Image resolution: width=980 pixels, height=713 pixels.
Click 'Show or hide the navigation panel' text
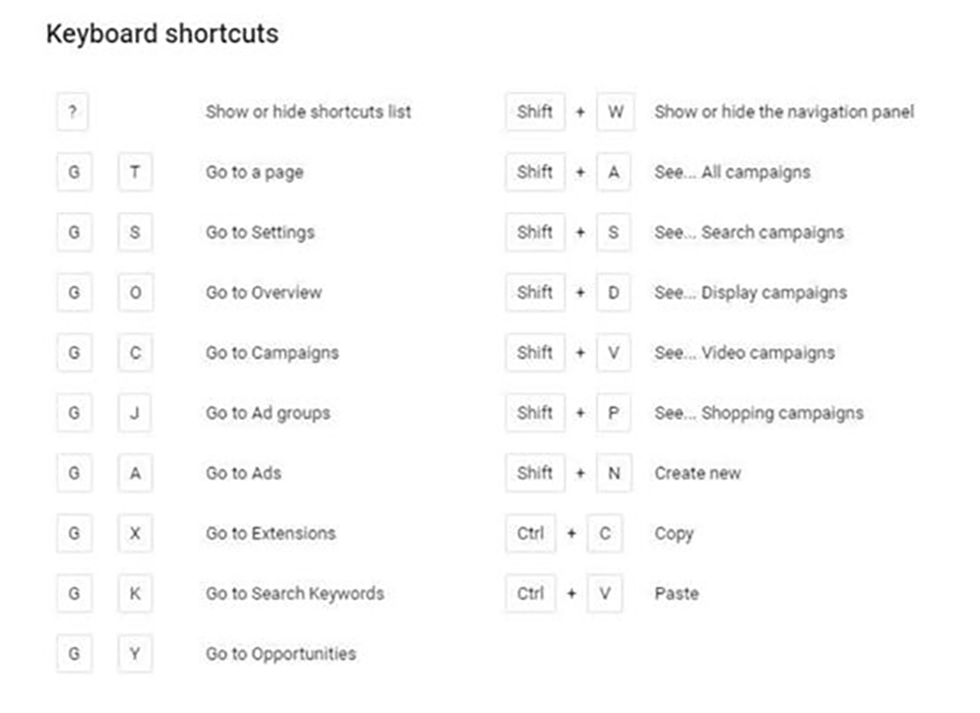(784, 112)
